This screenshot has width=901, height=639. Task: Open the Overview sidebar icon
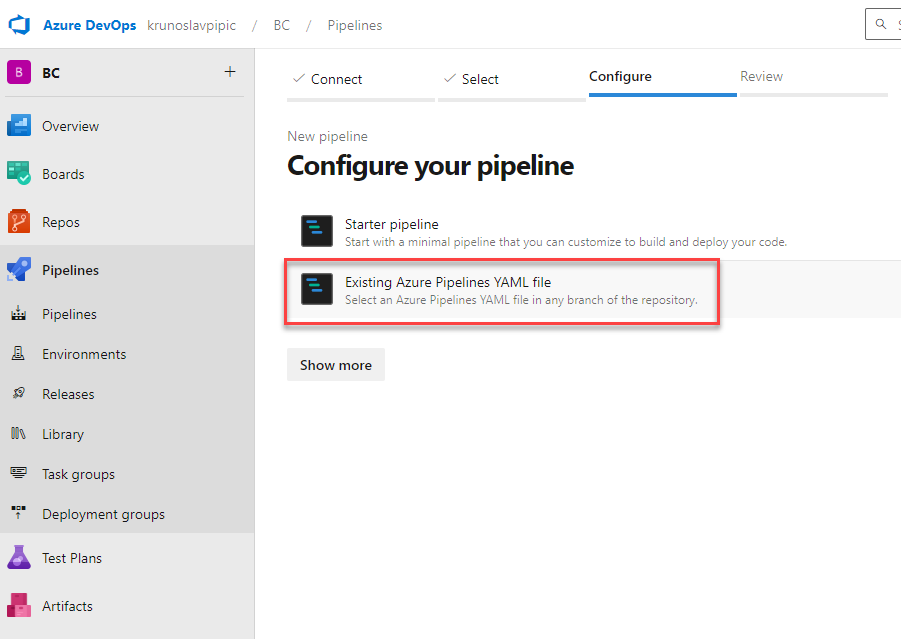[19, 126]
